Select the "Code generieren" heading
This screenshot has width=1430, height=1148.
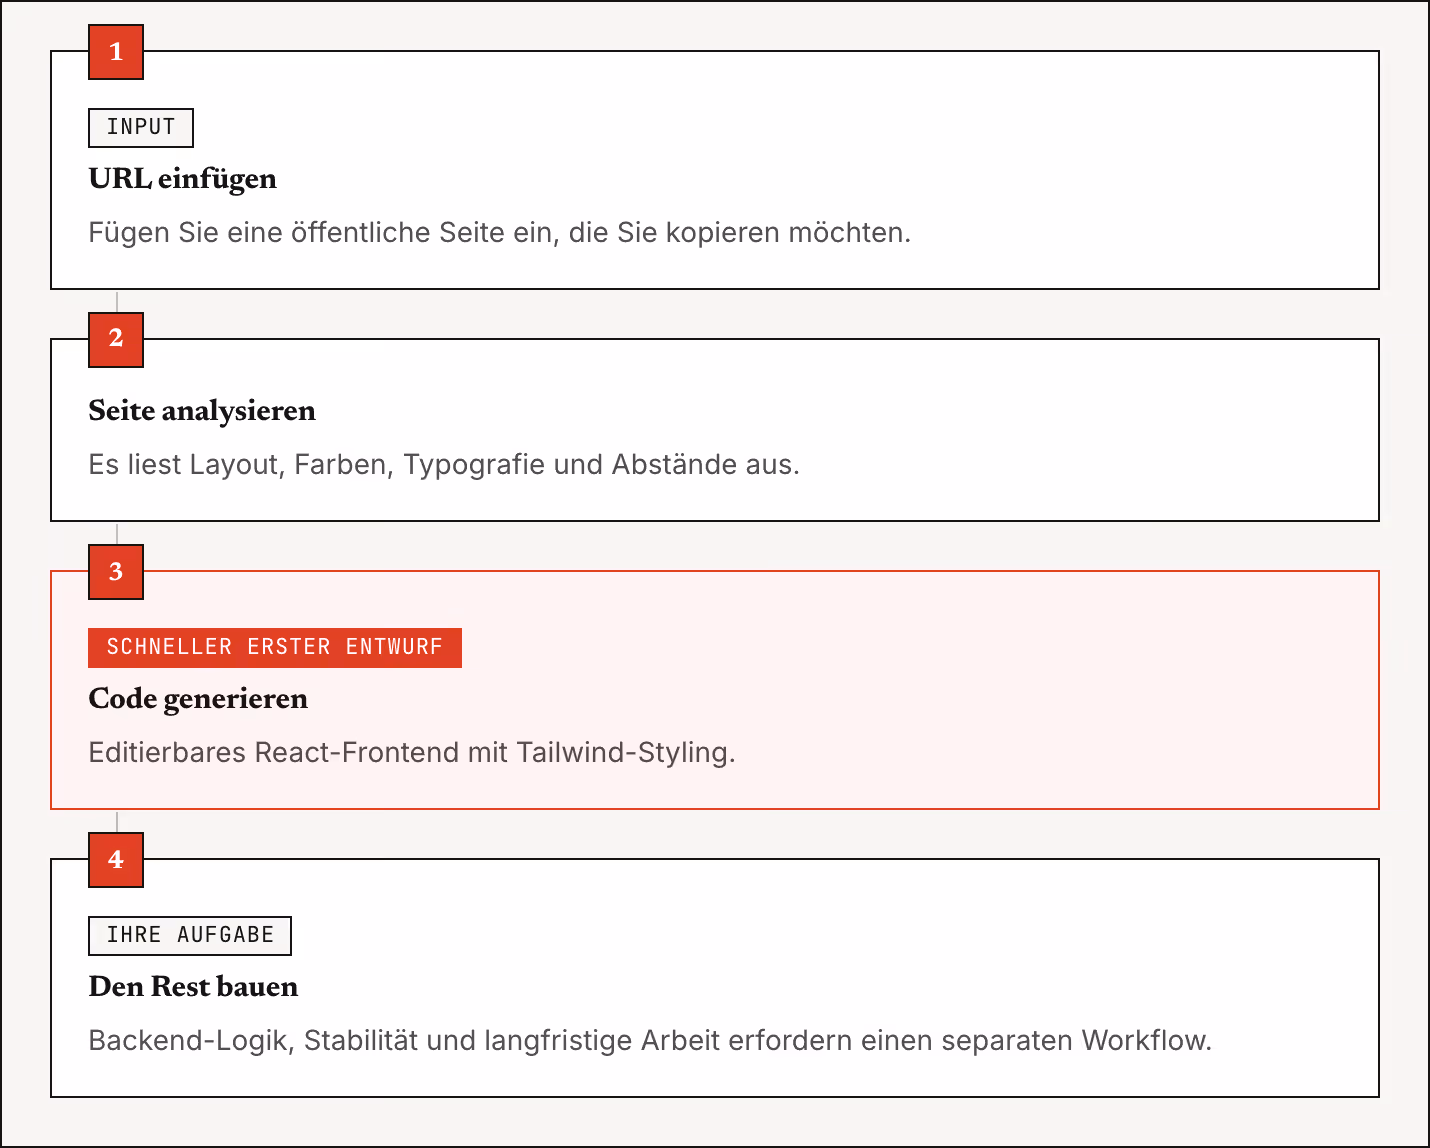pos(198,699)
